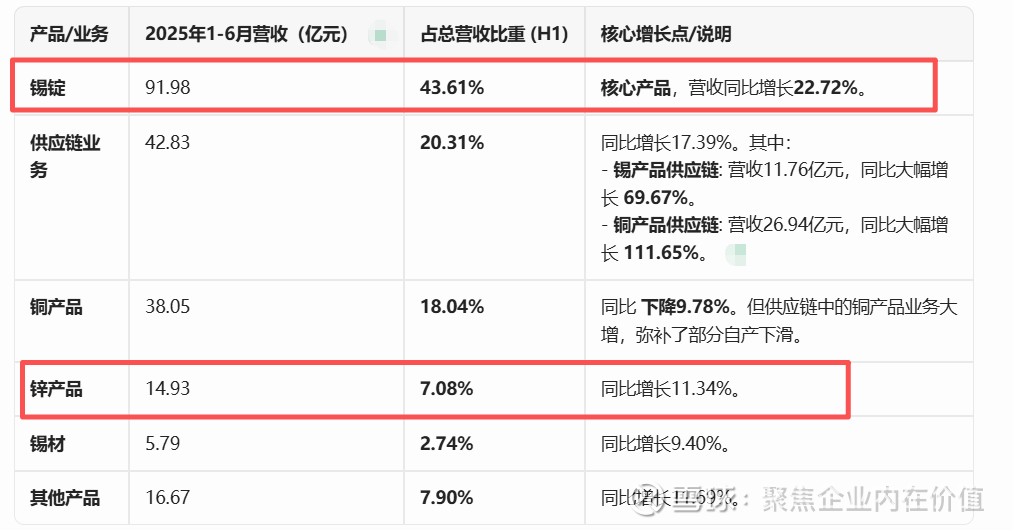The image size is (1013, 530).
Task: Select the 91.98 revenue cell
Action: (x=167, y=88)
